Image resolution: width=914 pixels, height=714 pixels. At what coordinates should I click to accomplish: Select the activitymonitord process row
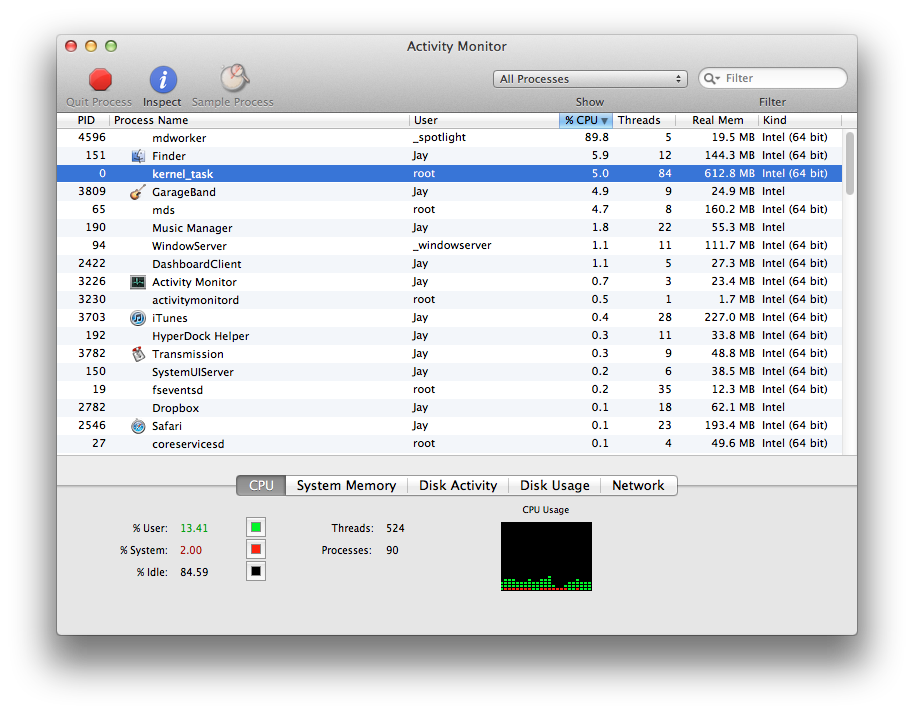[449, 300]
